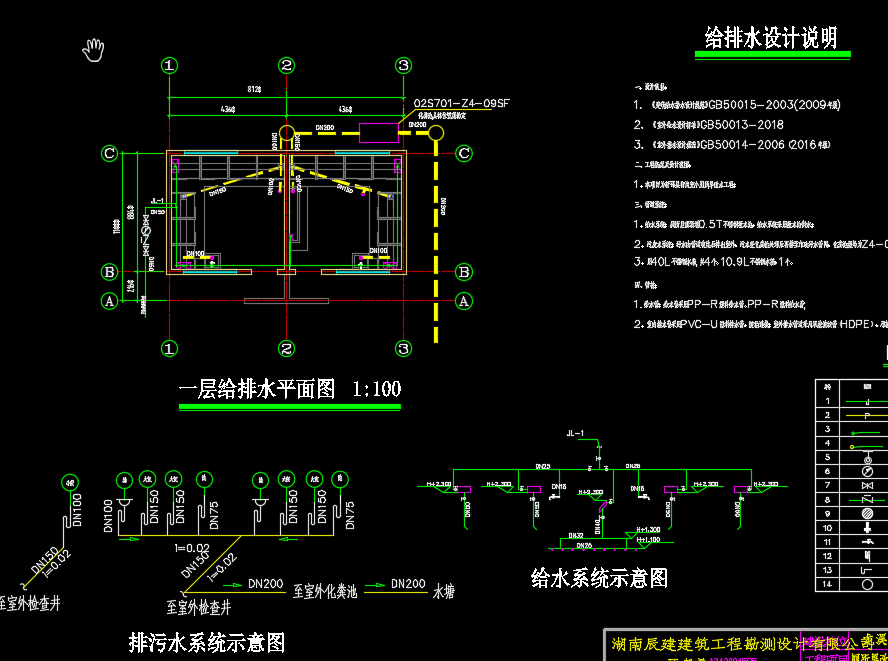
Task: Select the standard line GB50015-2003(2009版)
Action: 737,105
